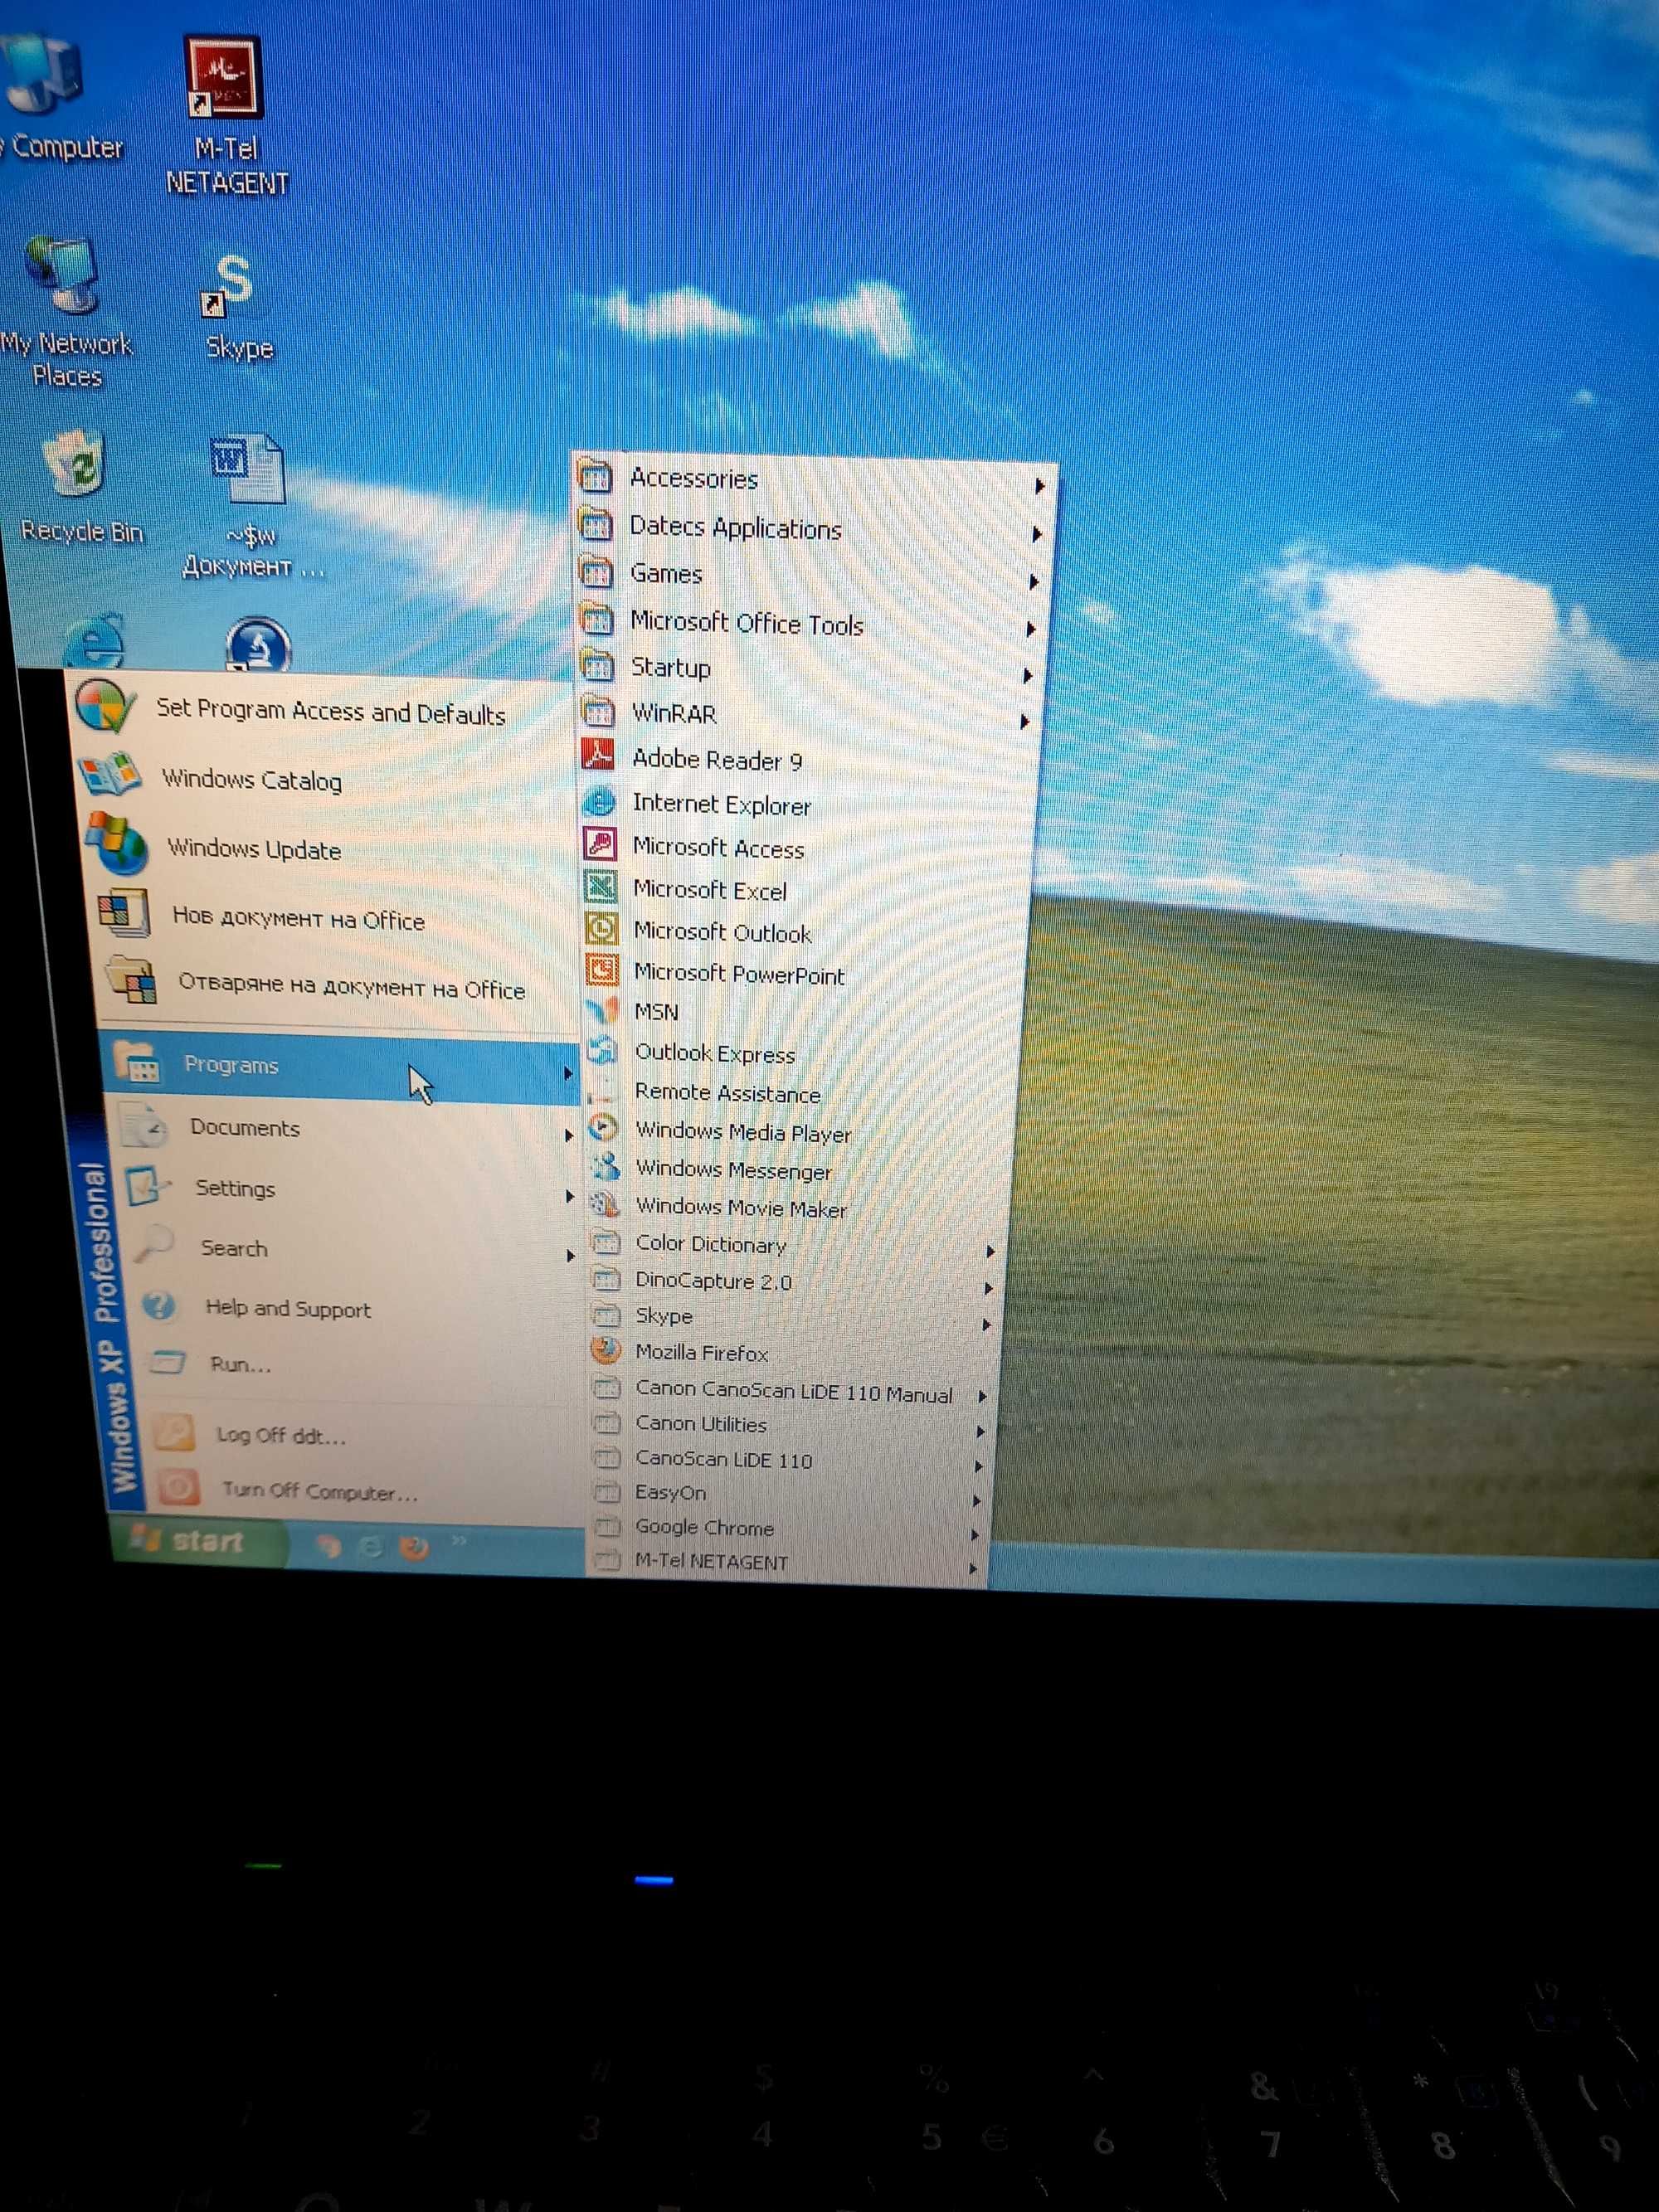Viewport: 1659px width, 2212px height.
Task: Click Help and Support label
Action: [288, 1308]
